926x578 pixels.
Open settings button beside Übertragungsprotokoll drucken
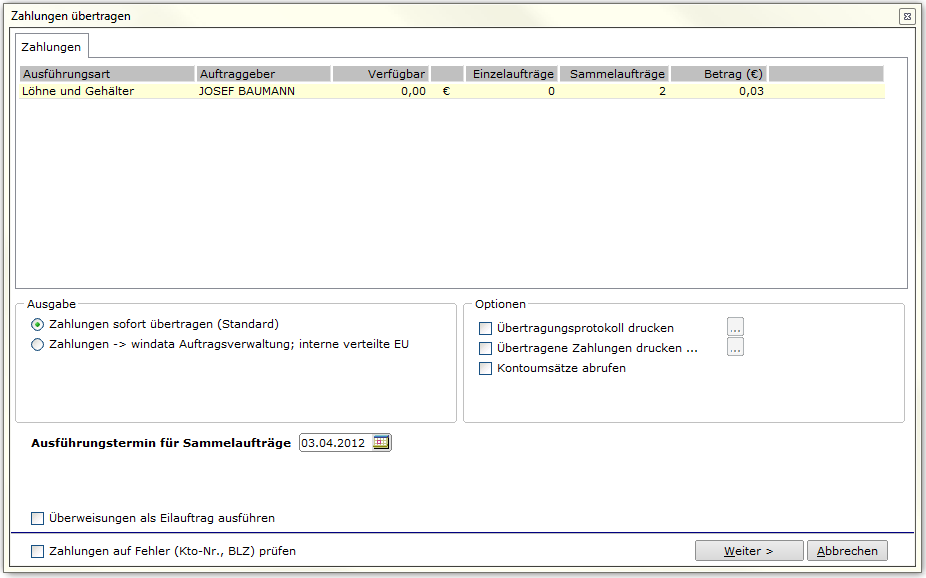click(735, 327)
